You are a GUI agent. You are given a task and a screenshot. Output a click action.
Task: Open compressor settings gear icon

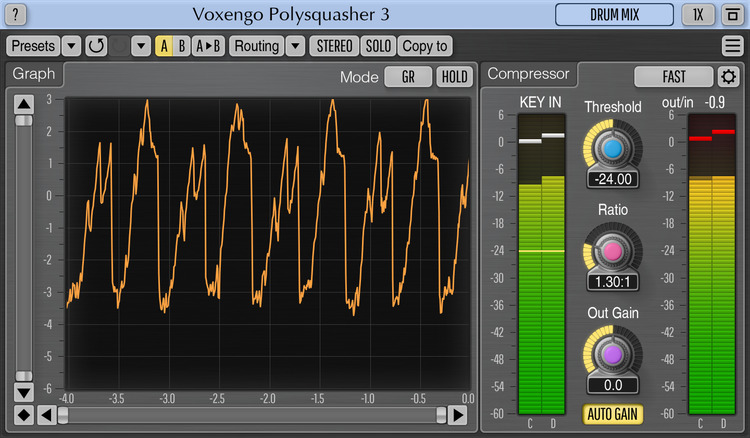coord(728,77)
